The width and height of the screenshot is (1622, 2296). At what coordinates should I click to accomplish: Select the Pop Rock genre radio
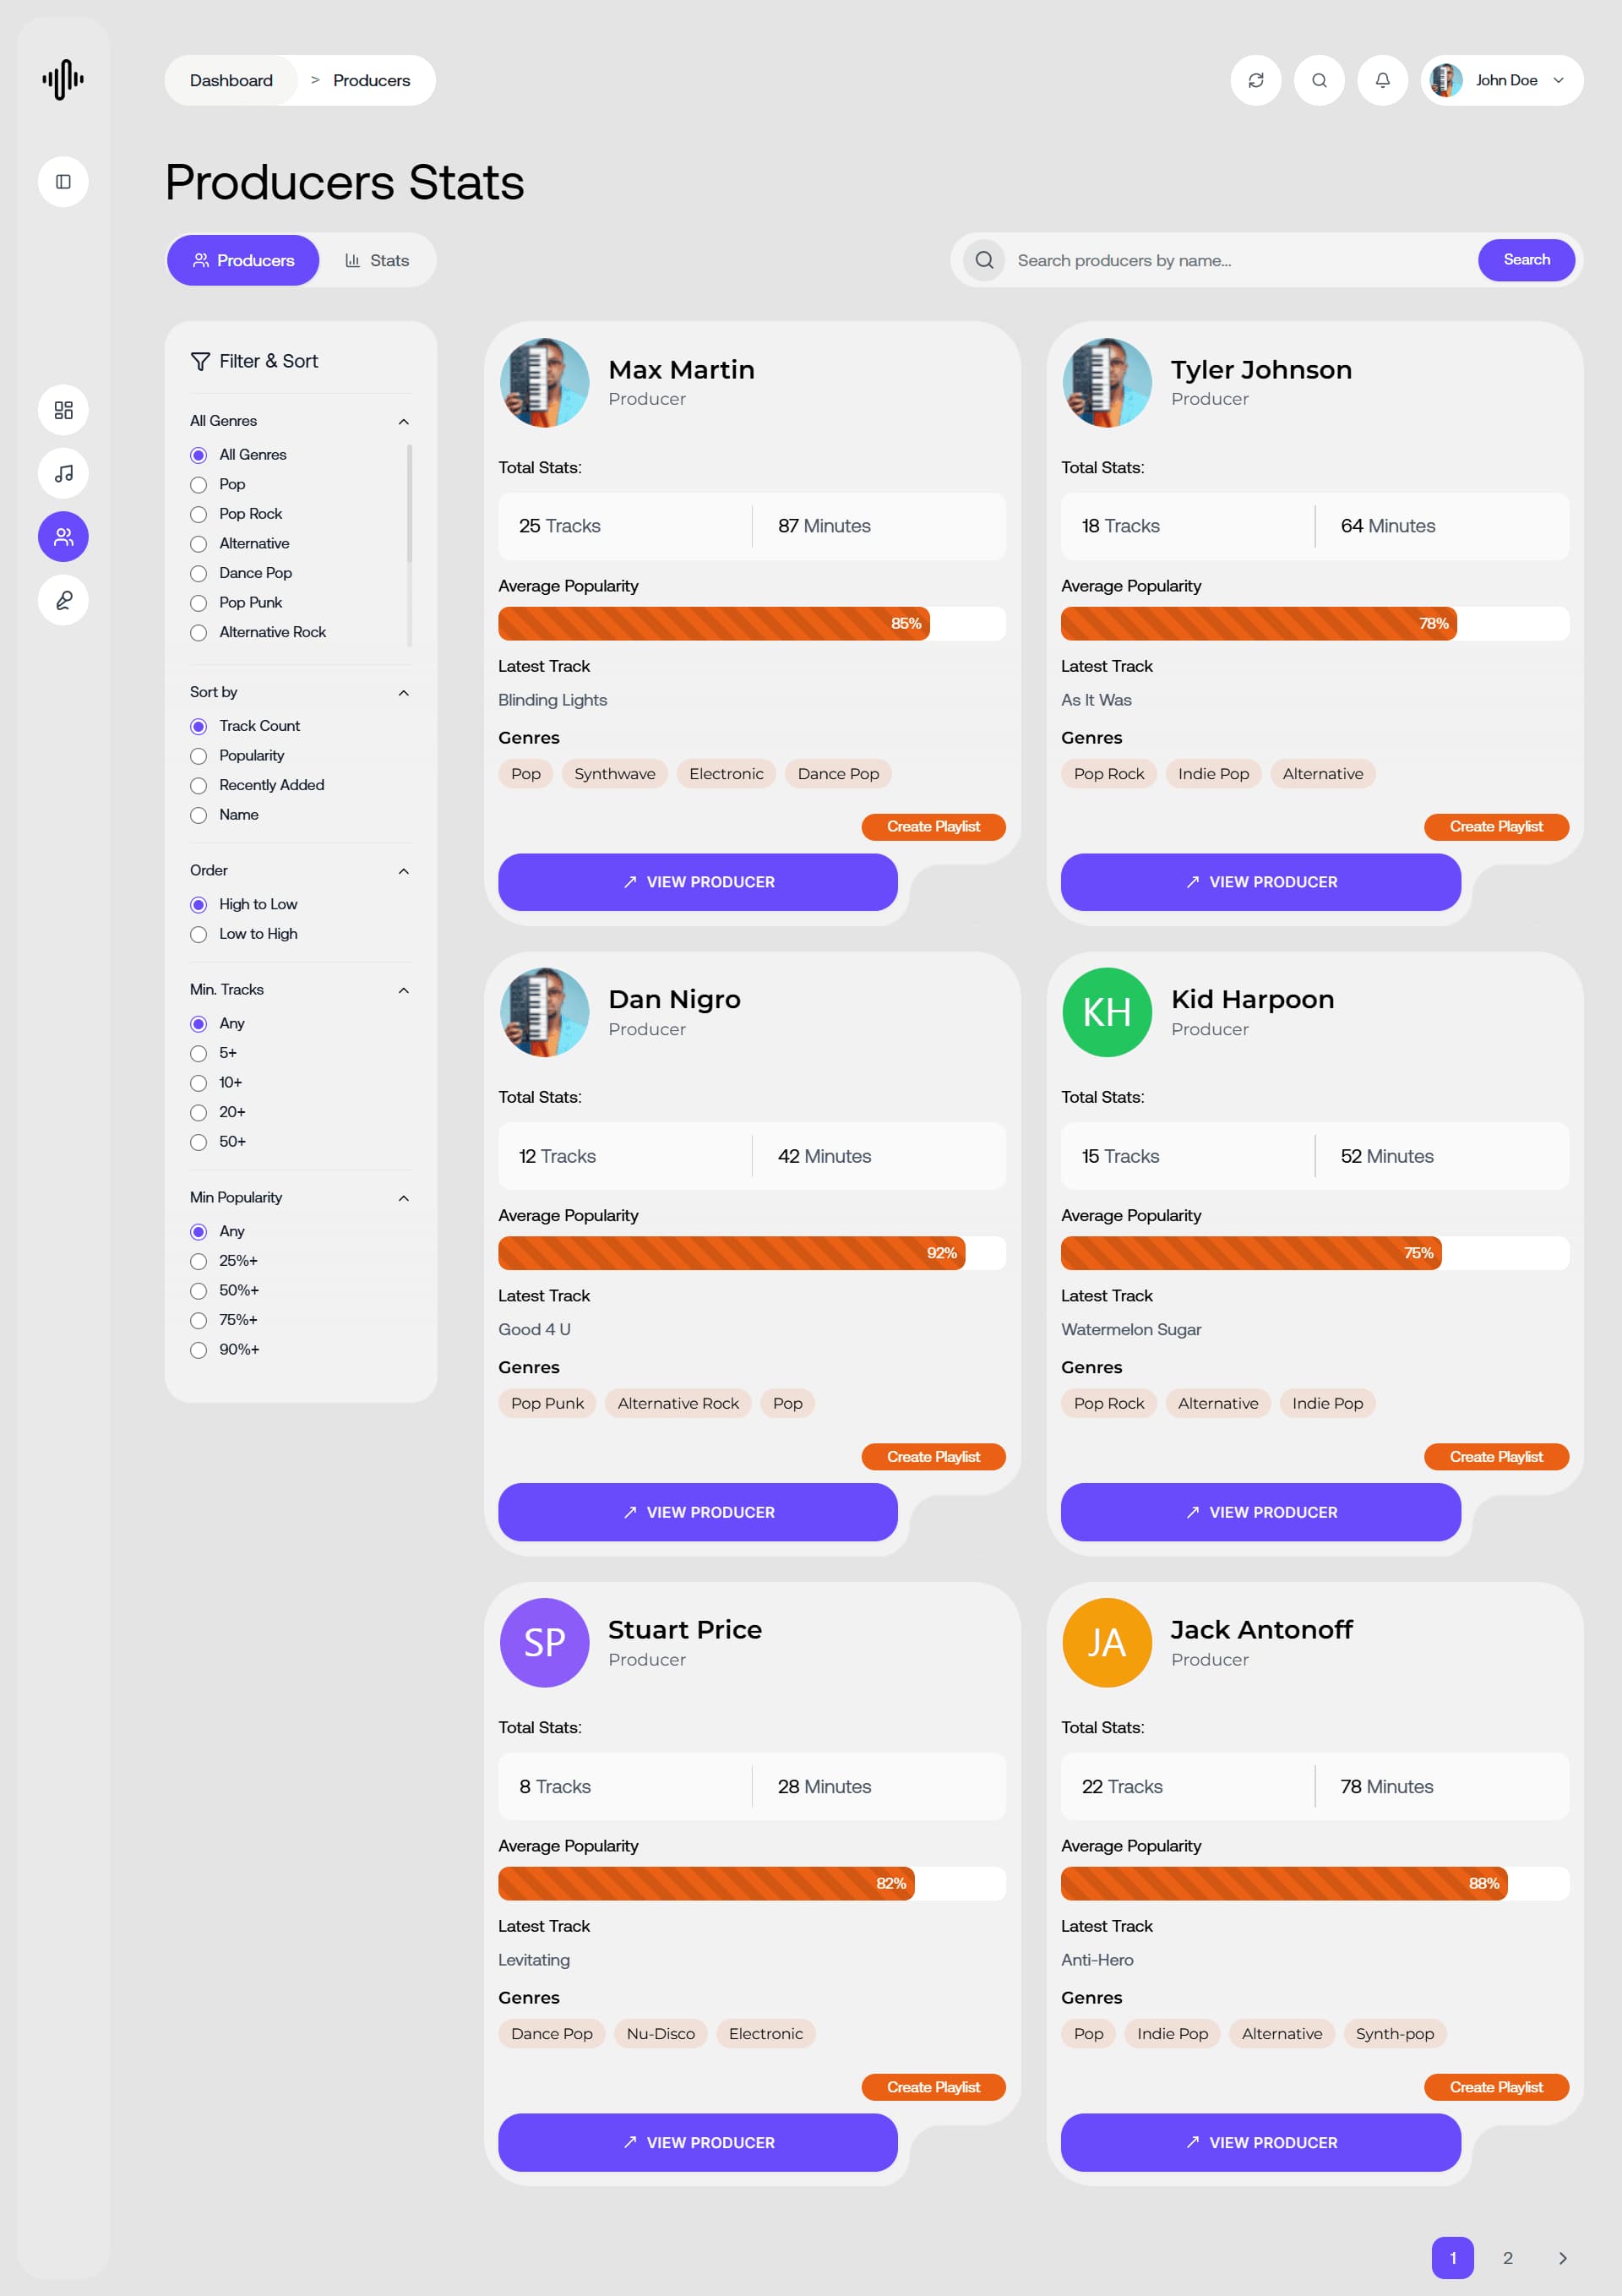coord(198,514)
